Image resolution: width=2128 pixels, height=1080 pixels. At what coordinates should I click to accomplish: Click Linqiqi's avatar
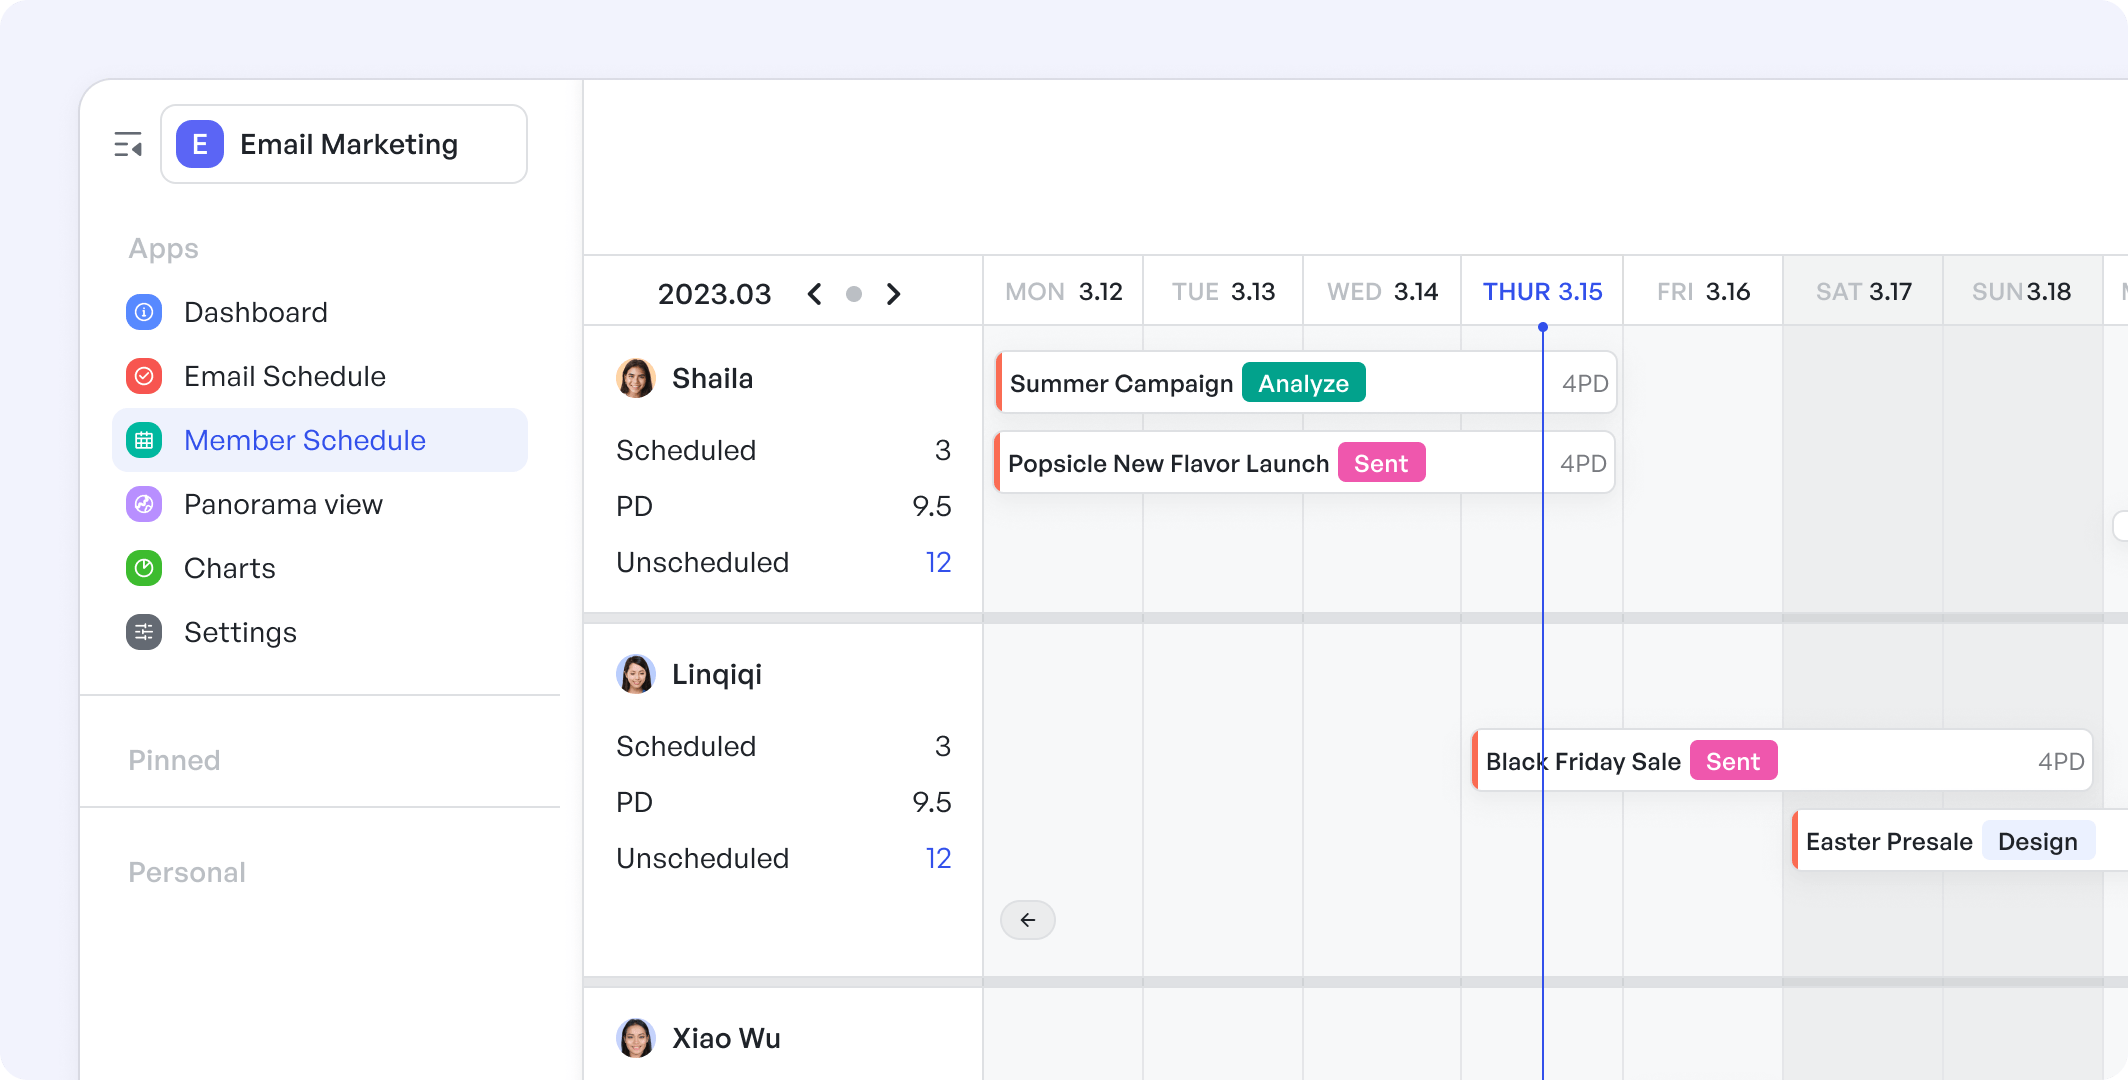click(636, 674)
